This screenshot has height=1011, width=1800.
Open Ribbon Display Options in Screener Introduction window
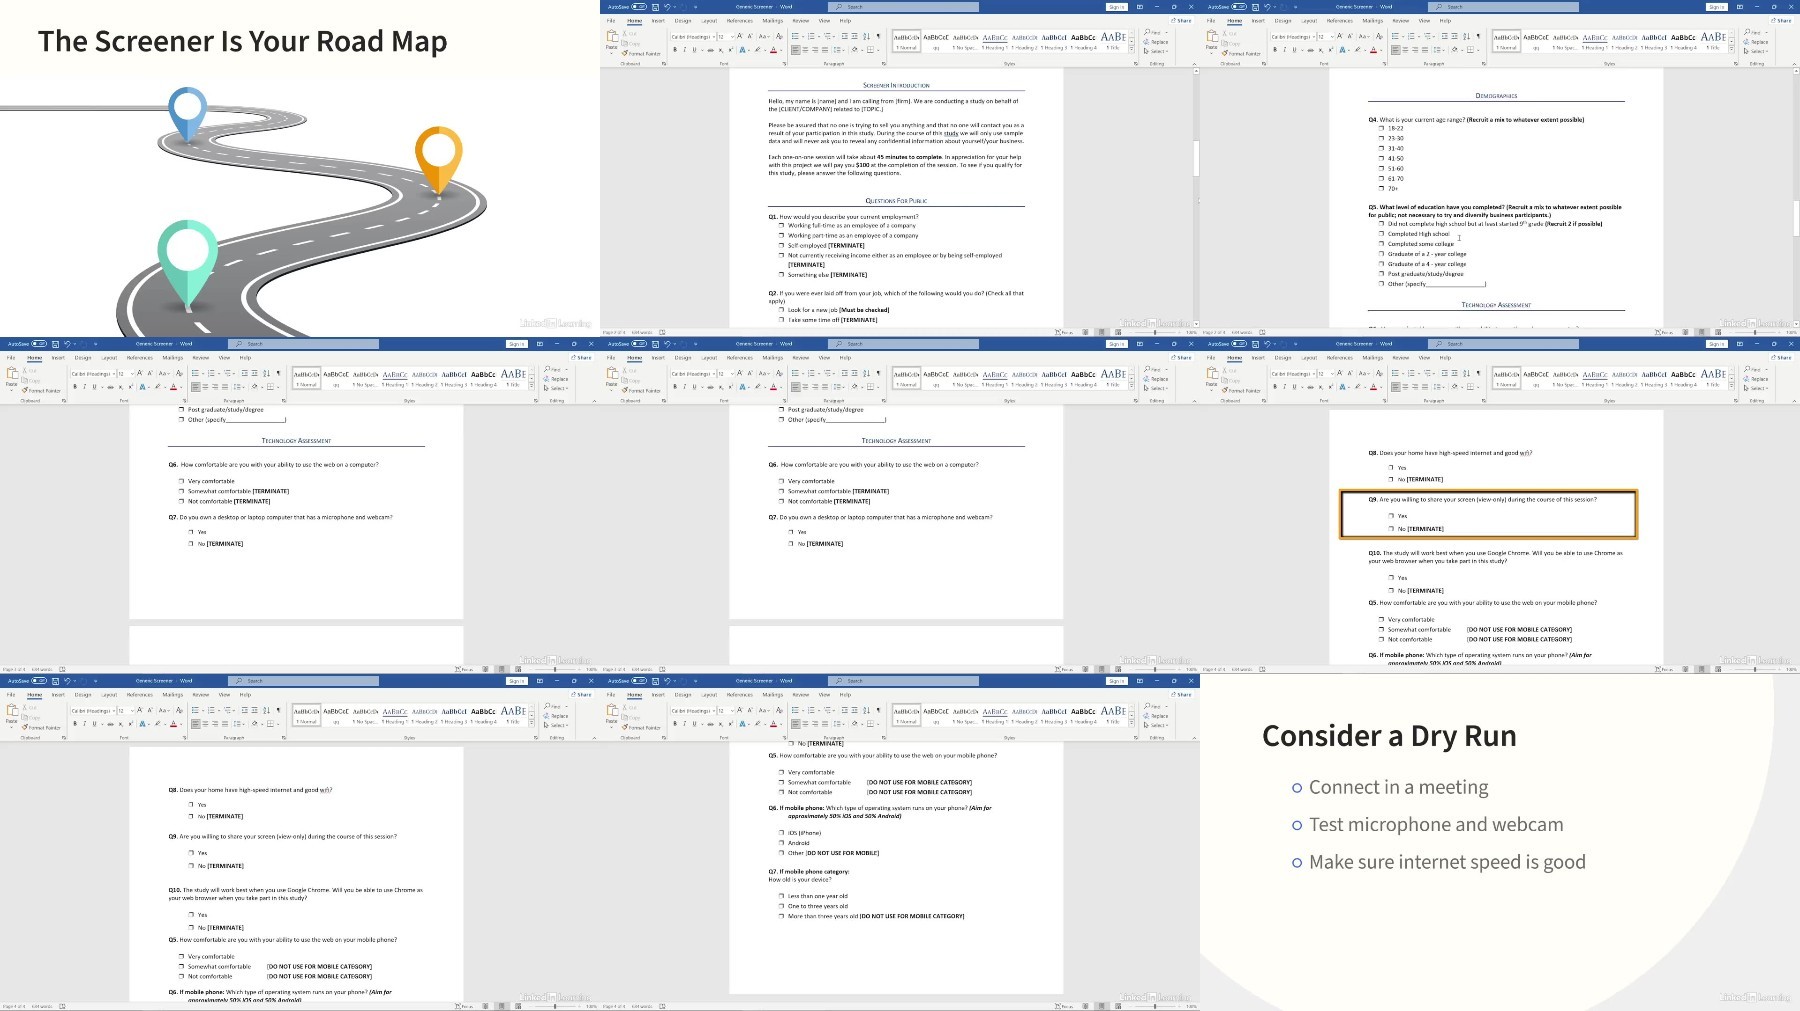[x=1140, y=7]
